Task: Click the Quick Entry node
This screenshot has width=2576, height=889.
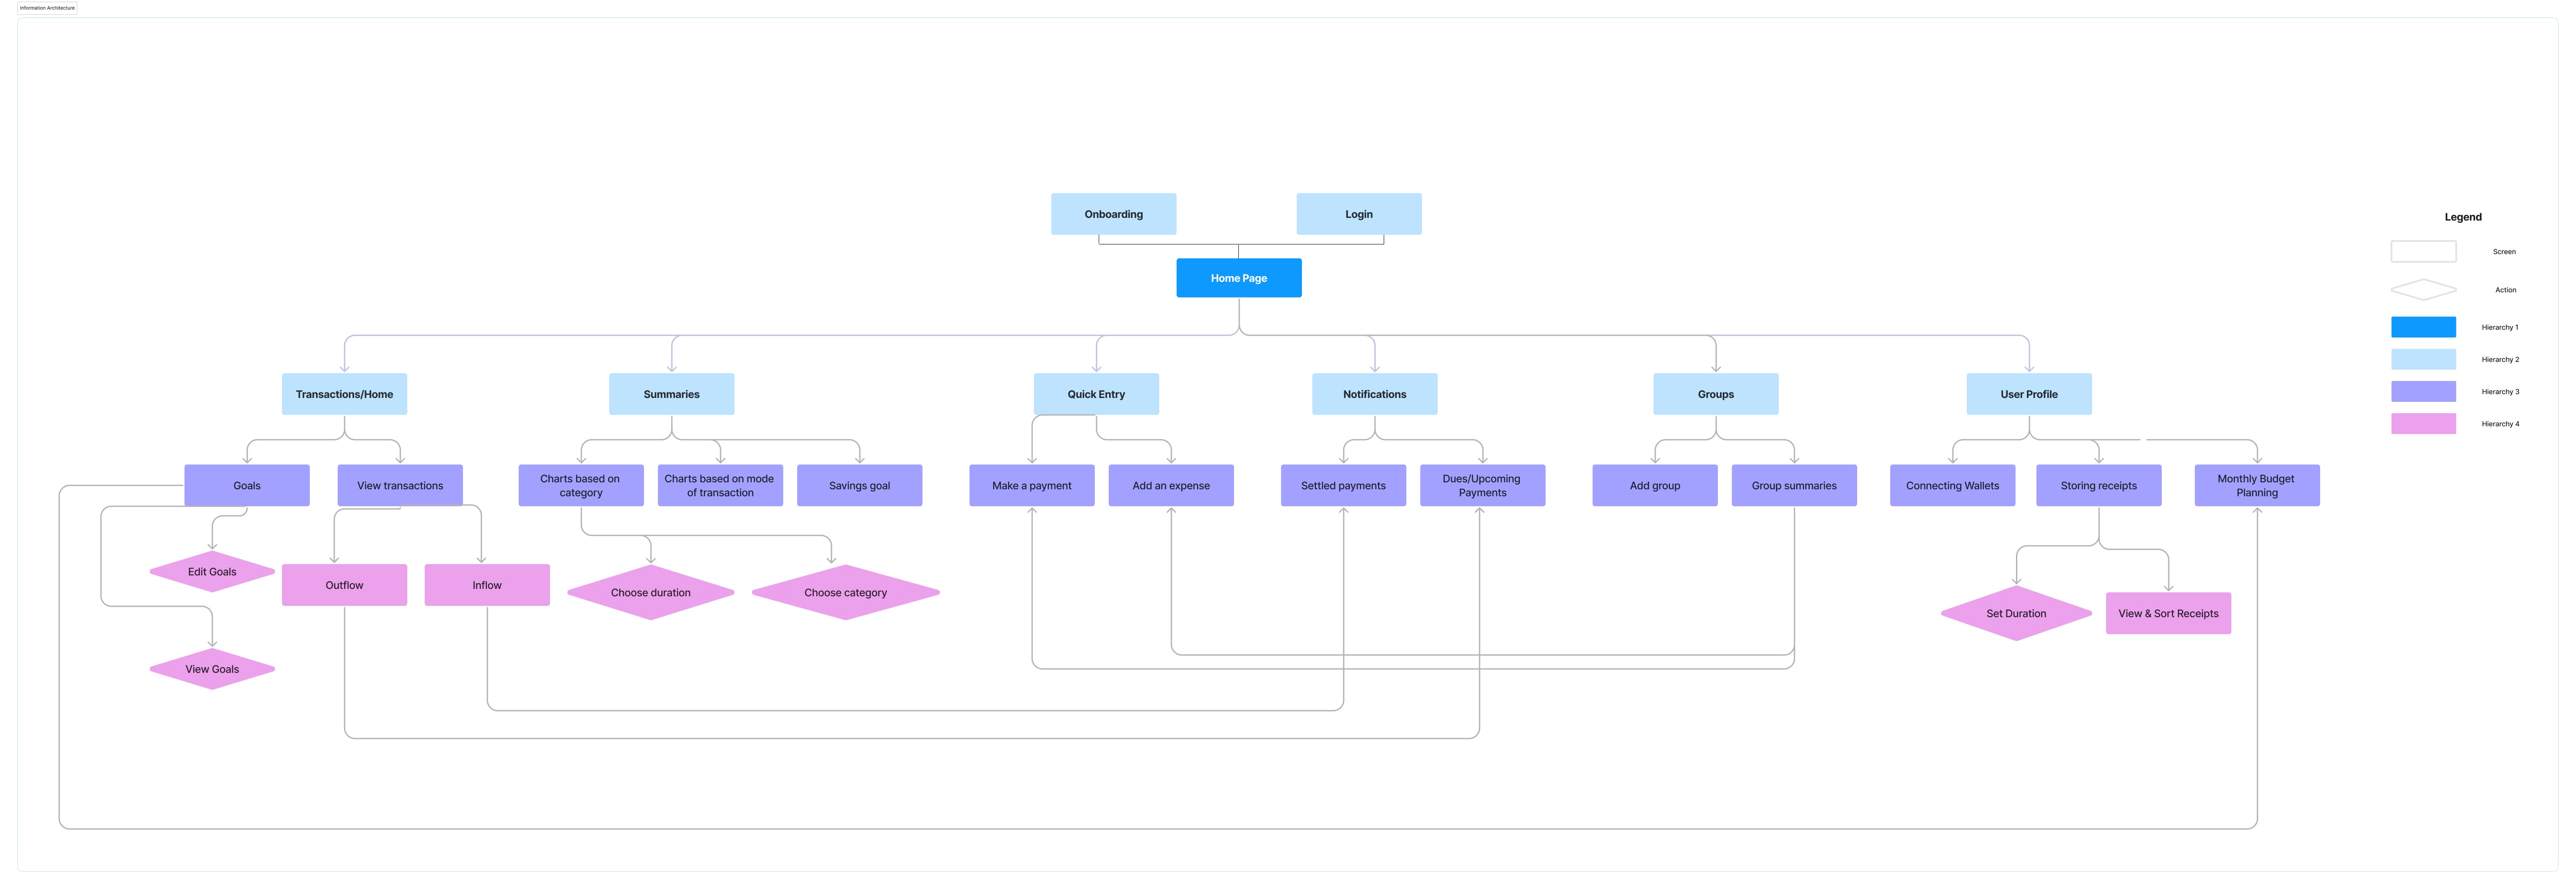Action: pos(1096,394)
